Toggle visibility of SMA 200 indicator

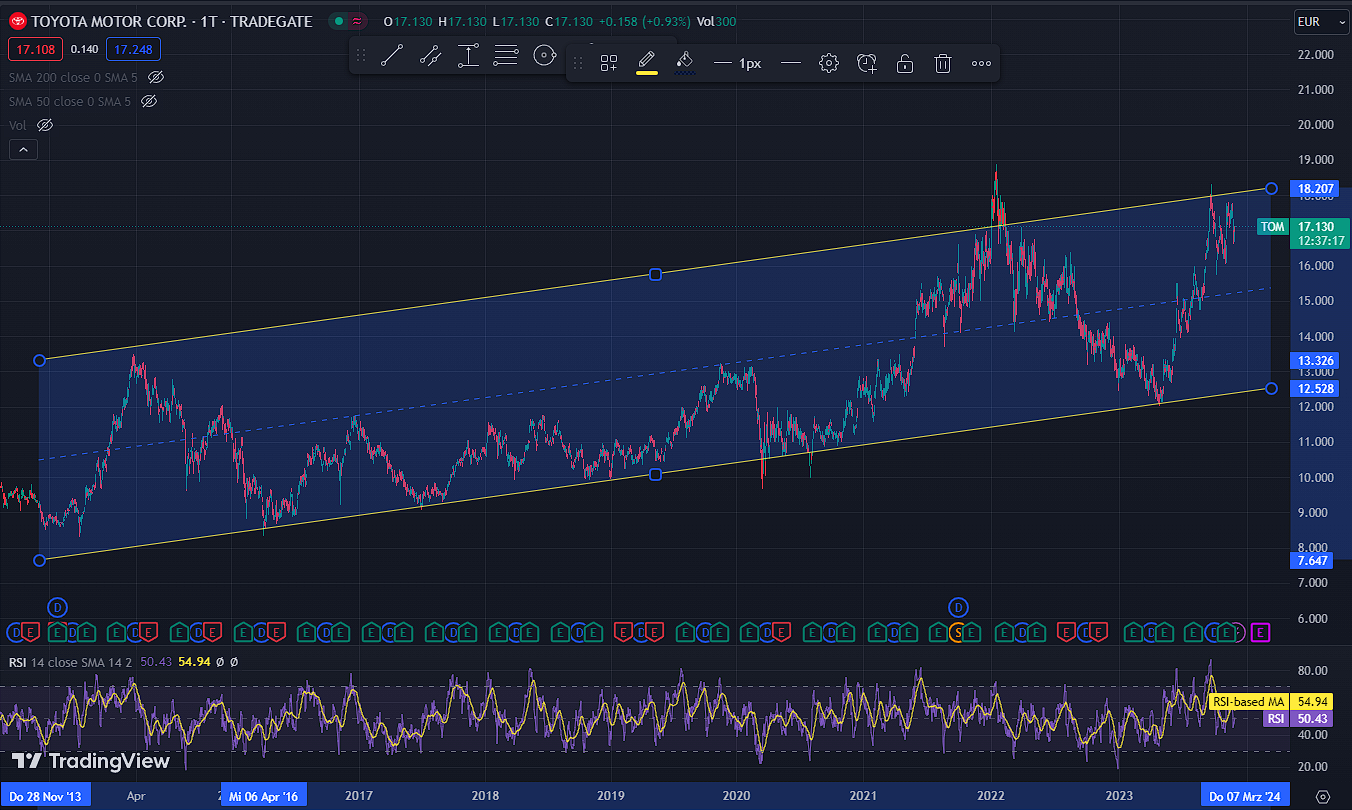(x=155, y=77)
